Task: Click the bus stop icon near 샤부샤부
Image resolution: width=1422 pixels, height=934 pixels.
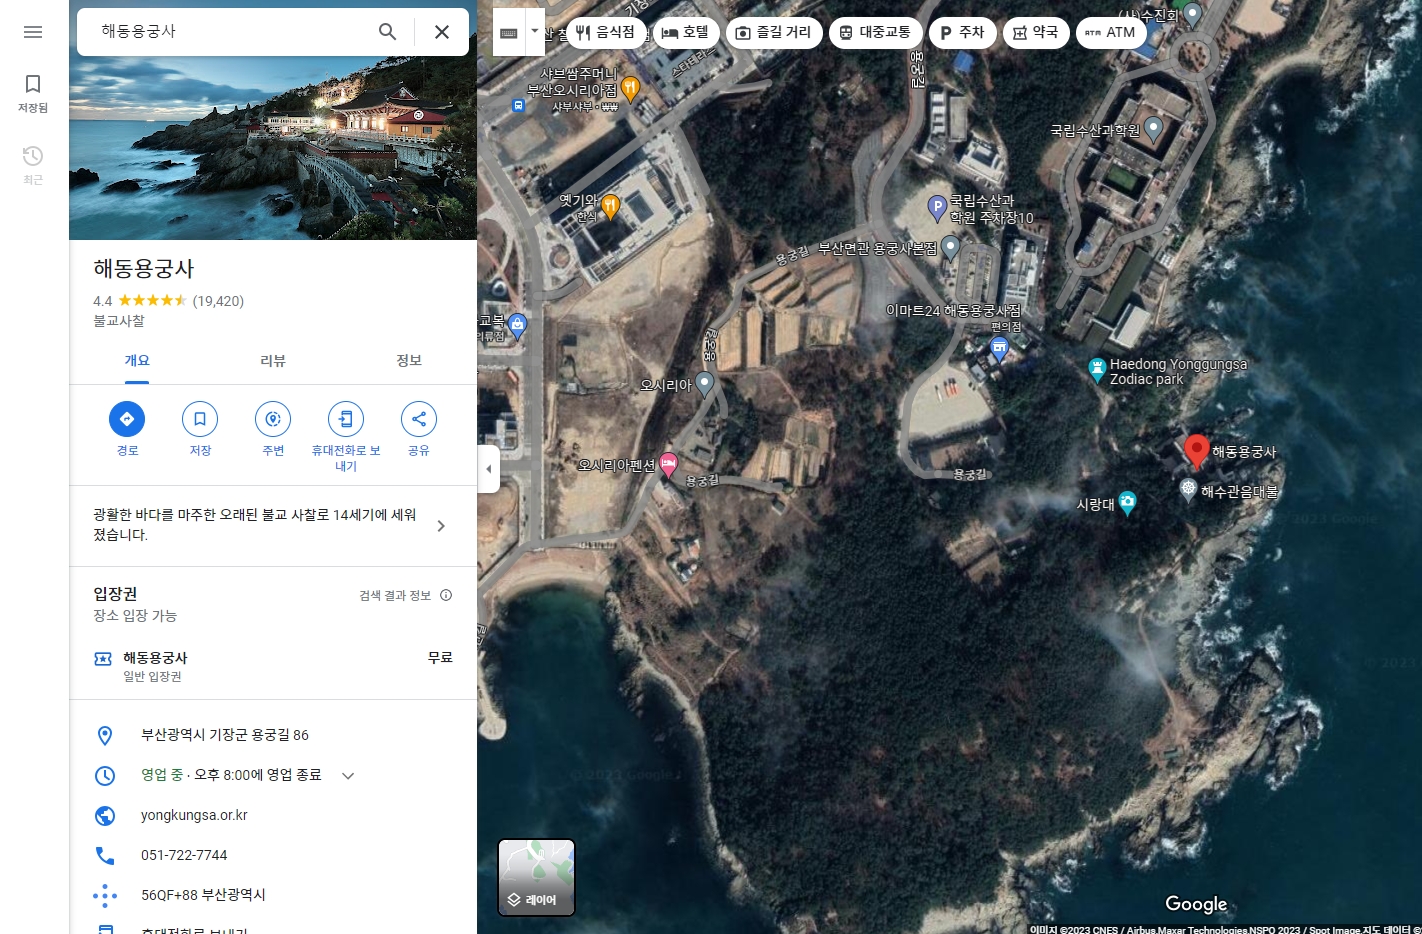Action: click(518, 105)
